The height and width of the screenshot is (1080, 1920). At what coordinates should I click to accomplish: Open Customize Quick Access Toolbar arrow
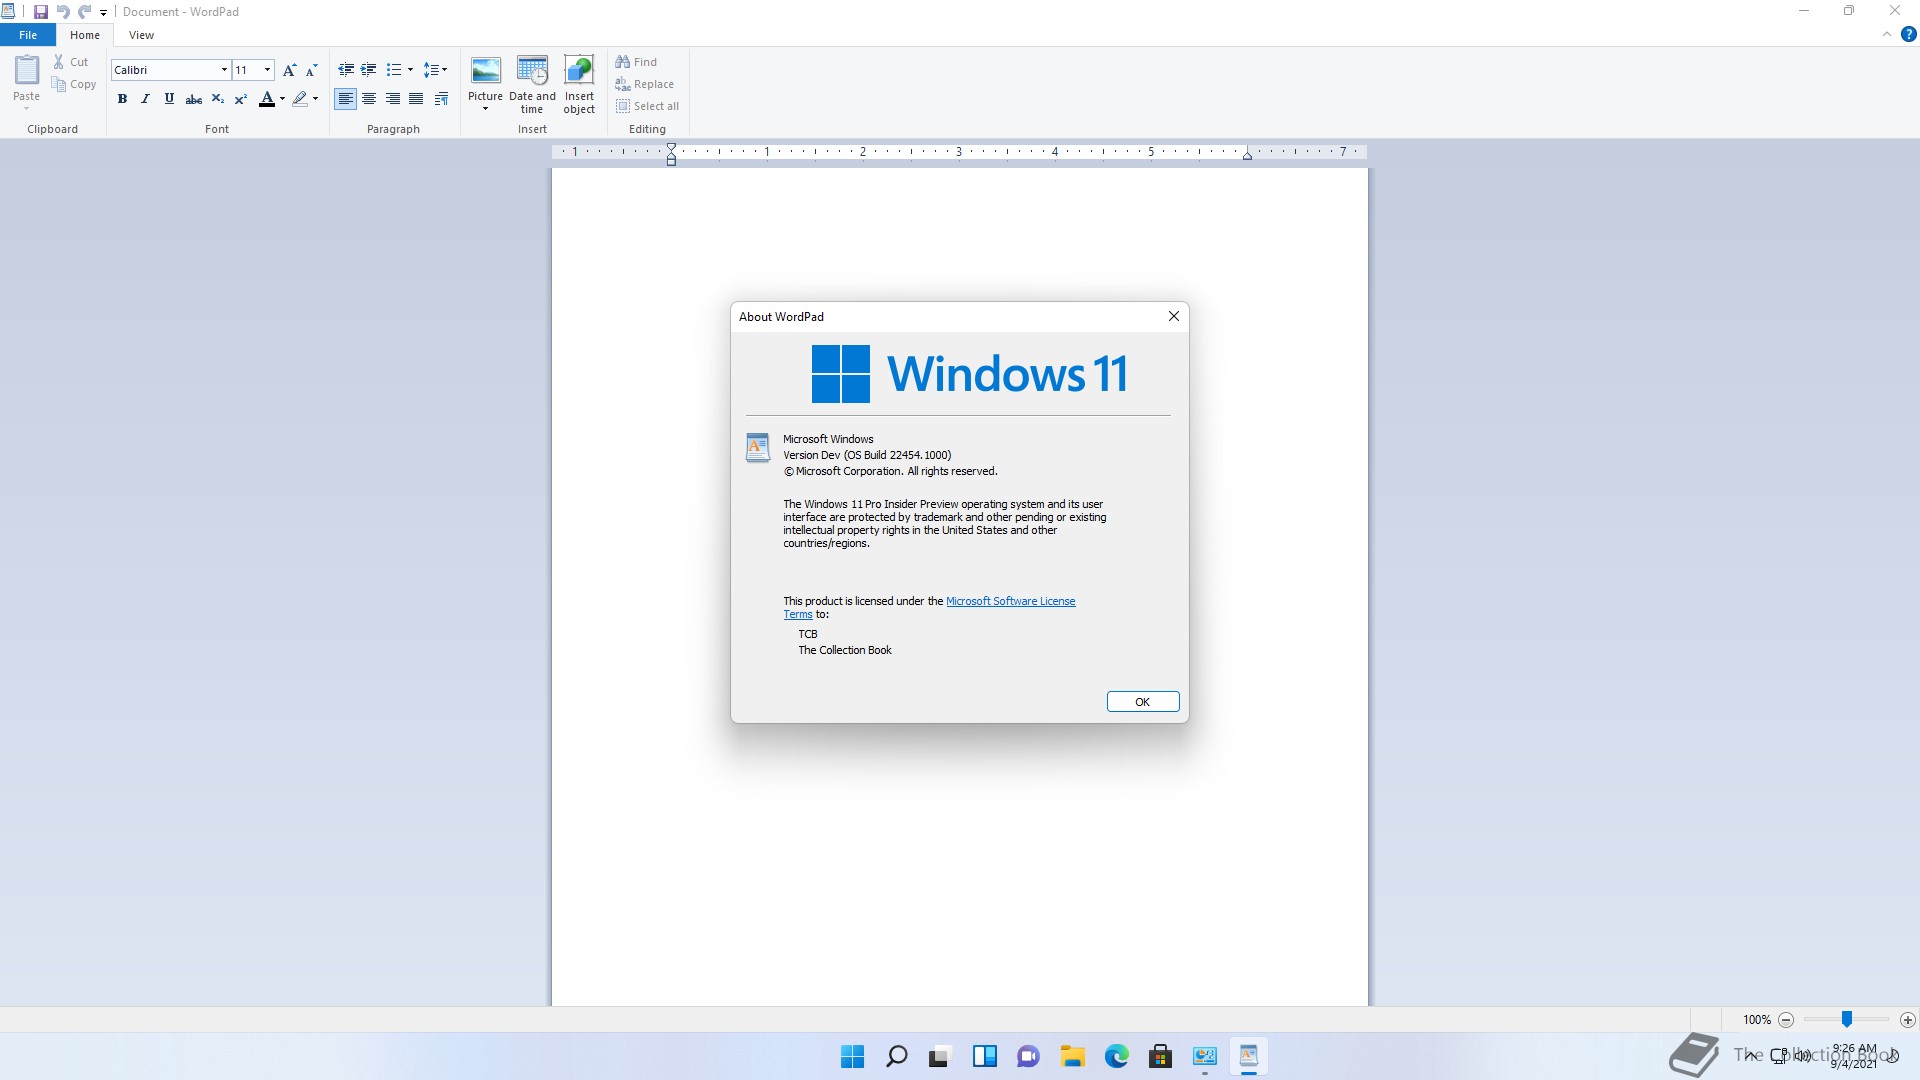(103, 13)
